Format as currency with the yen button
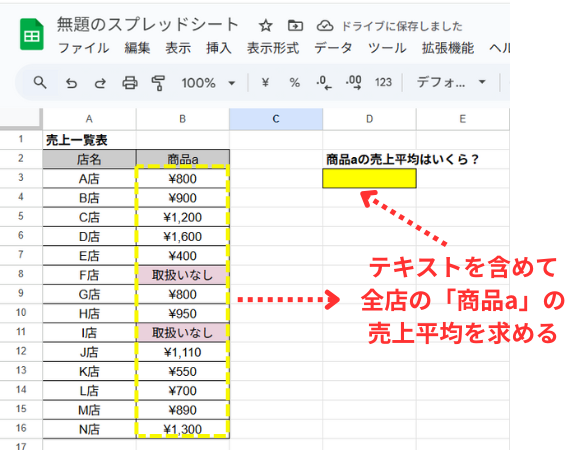Screen dimensions: 584x450 265,82
